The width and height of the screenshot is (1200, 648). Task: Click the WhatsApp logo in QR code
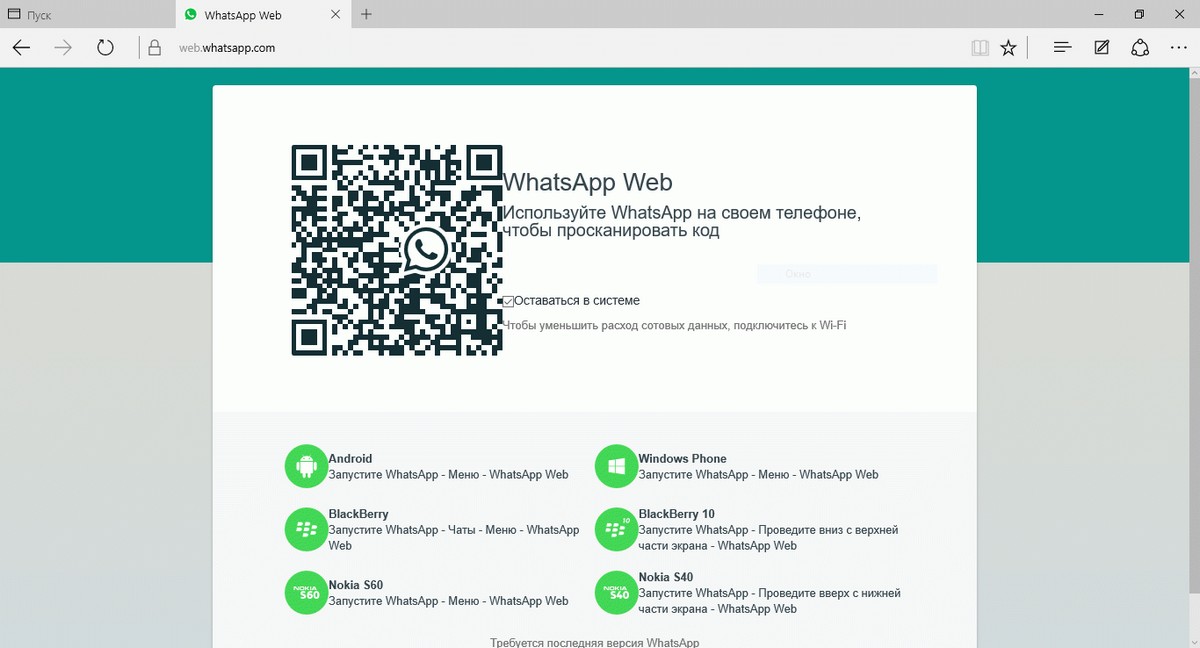[x=427, y=250]
